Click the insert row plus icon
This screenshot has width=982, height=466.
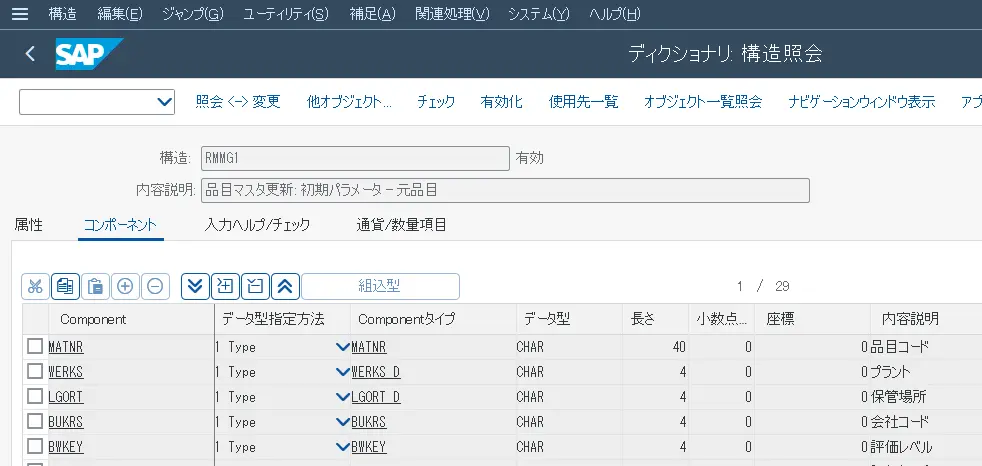125,286
